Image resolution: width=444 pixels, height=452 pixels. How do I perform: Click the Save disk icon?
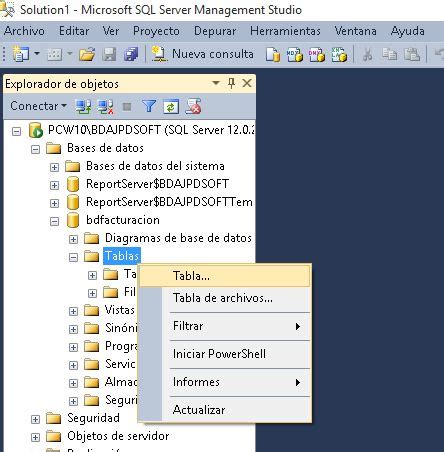[109, 54]
